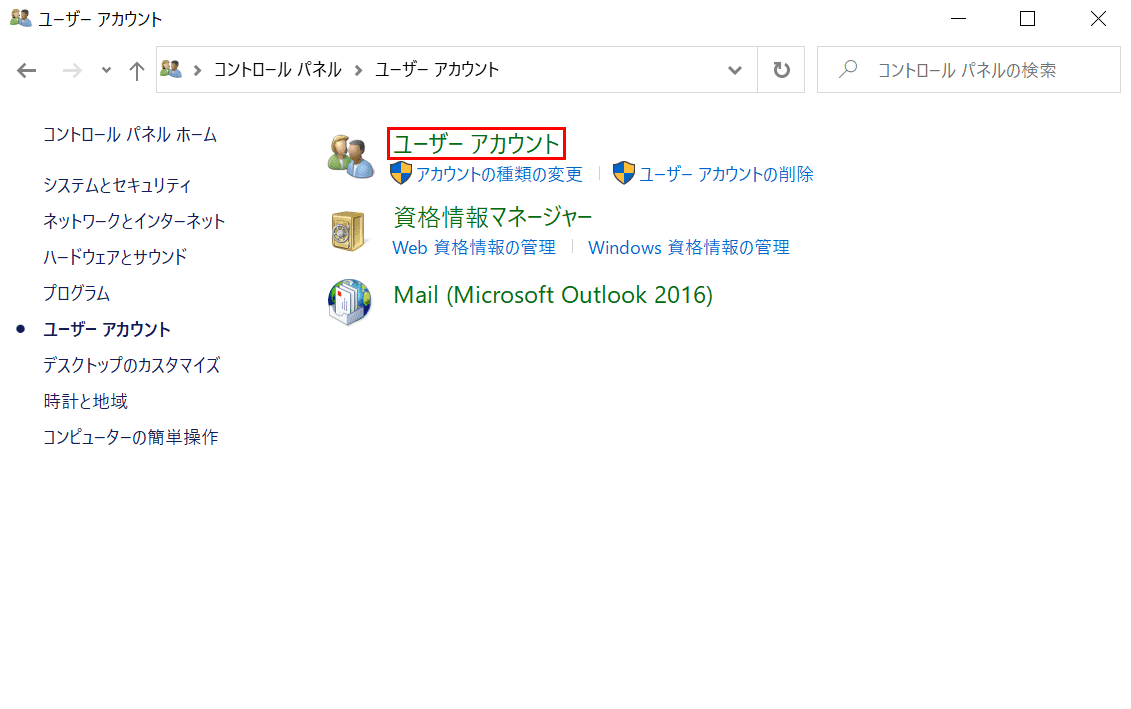Open 時計と地域 category
The width and height of the screenshot is (1131, 709).
[x=86, y=401]
